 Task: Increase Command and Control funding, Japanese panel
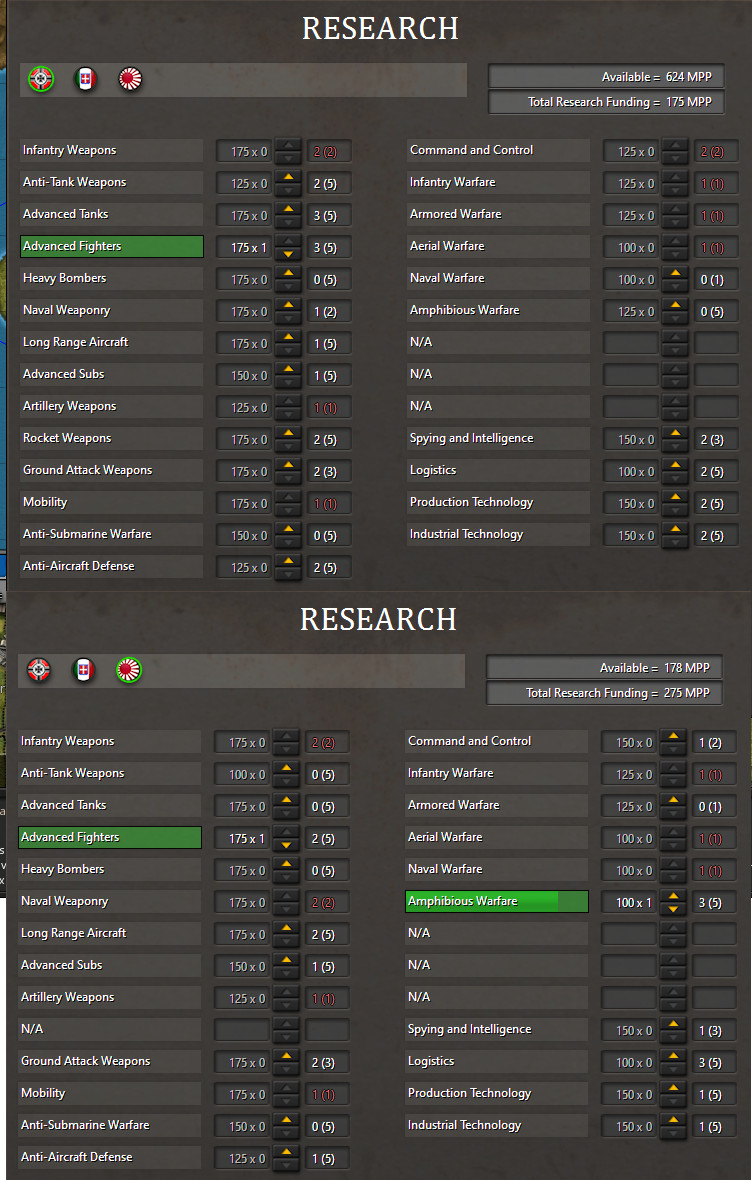pos(673,736)
